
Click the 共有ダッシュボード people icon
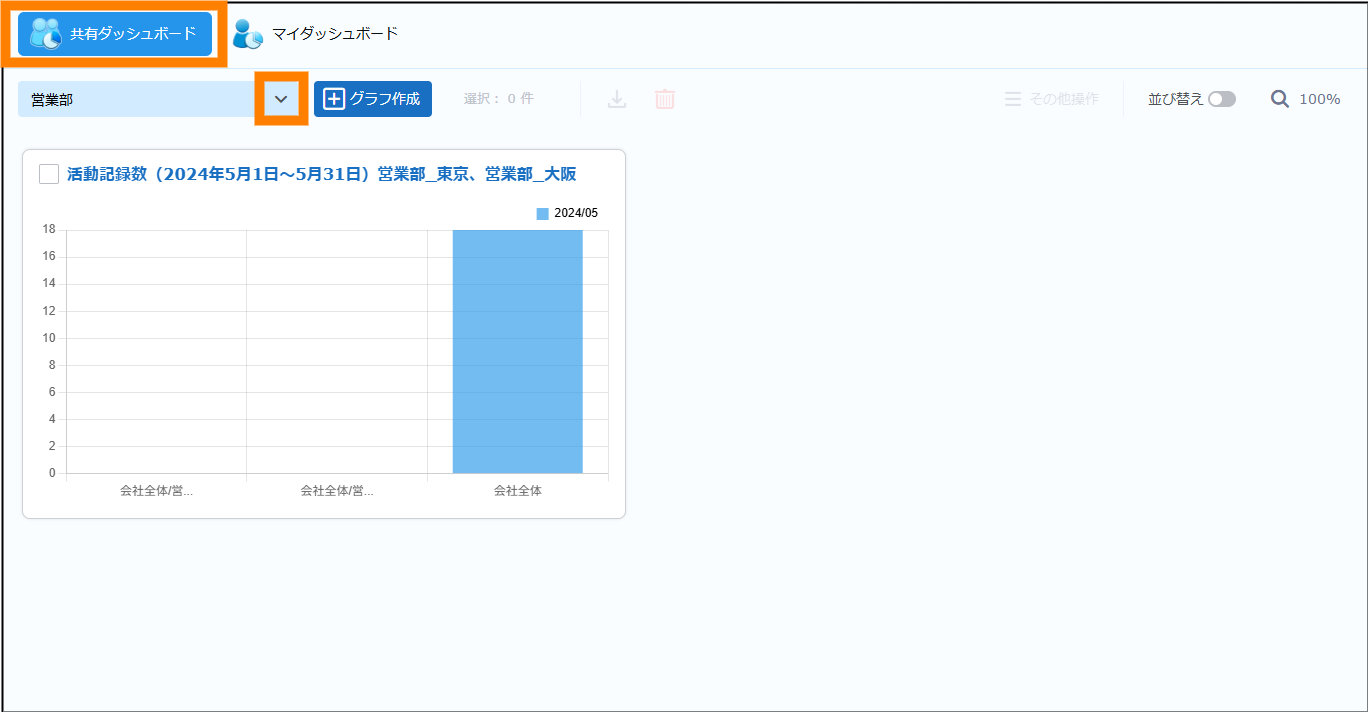[x=45, y=34]
